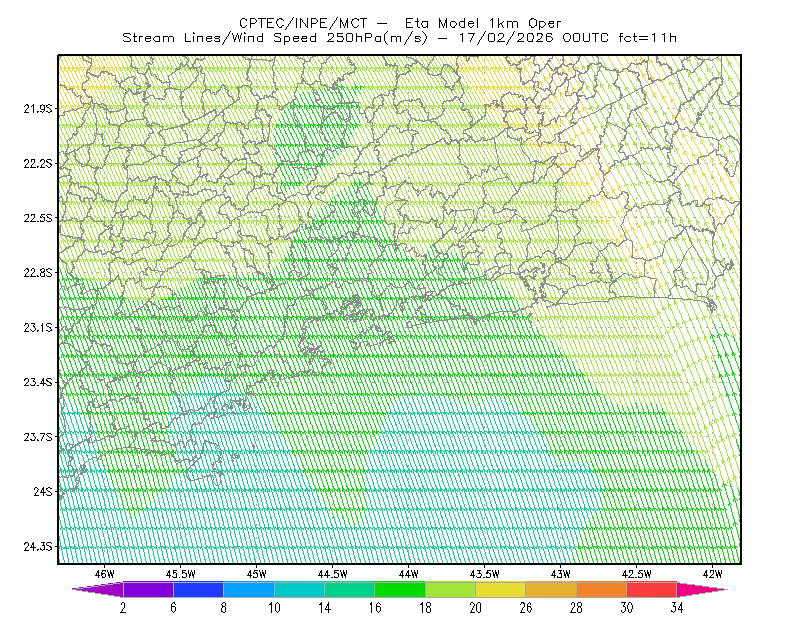The height and width of the screenshot is (618, 800).
Task: Click the purple 2-6 color swatch
Action: (x=148, y=589)
